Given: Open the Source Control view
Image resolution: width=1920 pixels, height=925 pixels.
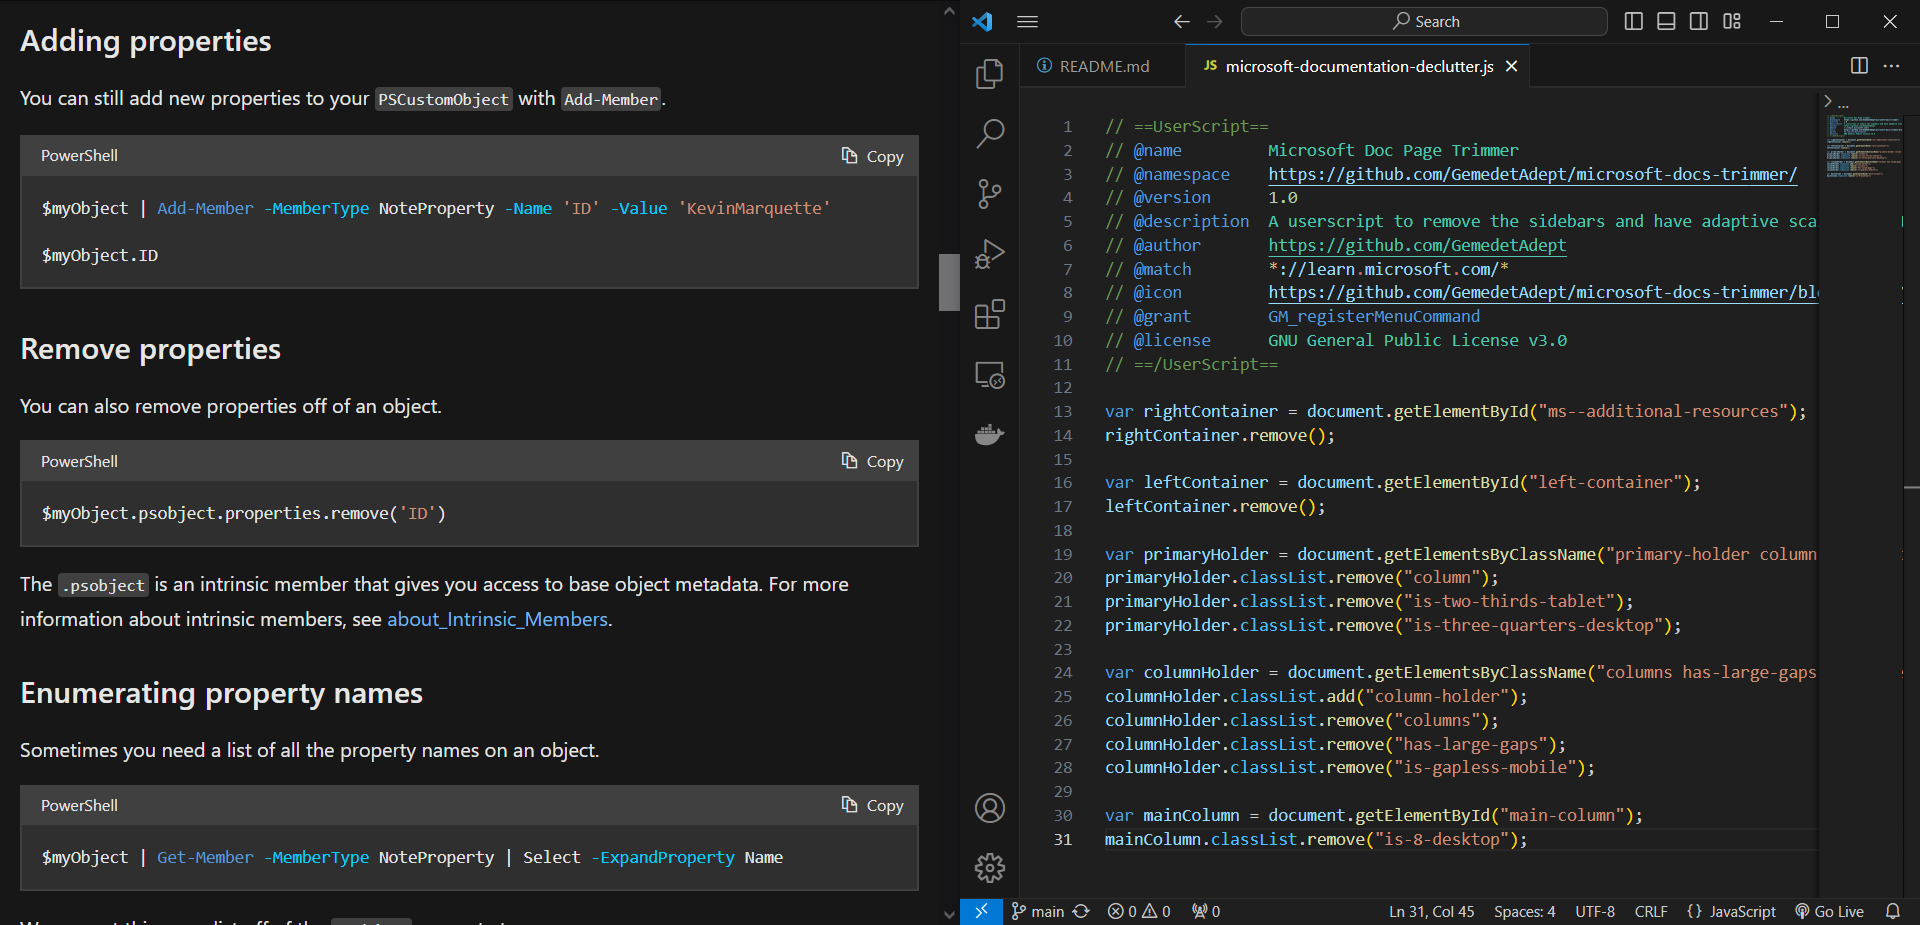Looking at the screenshot, I should pos(989,194).
